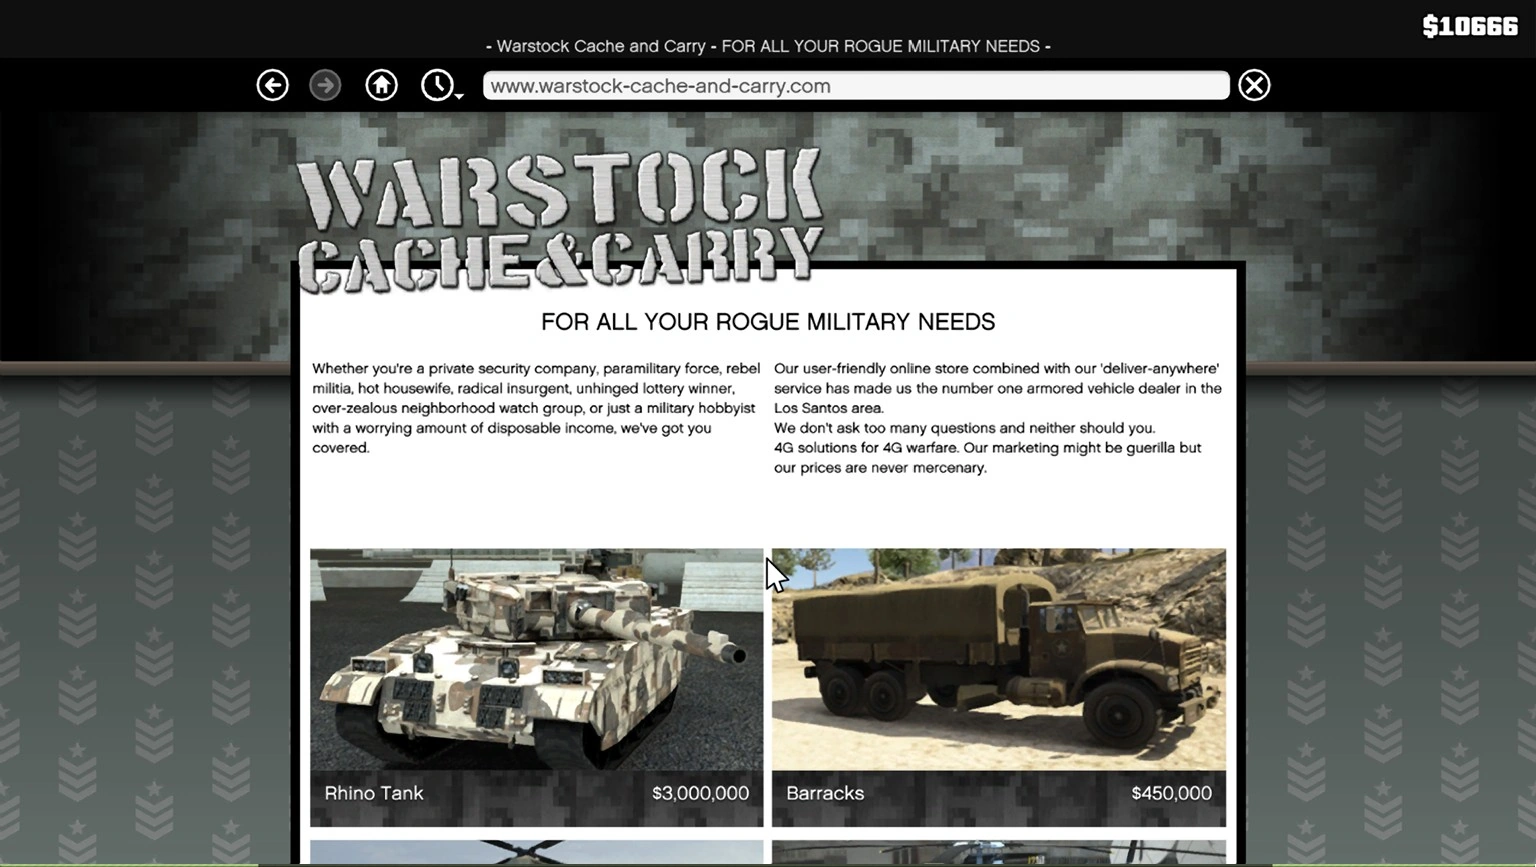The height and width of the screenshot is (867, 1536).
Task: Navigate back using the back arrow icon
Action: pos(272,85)
